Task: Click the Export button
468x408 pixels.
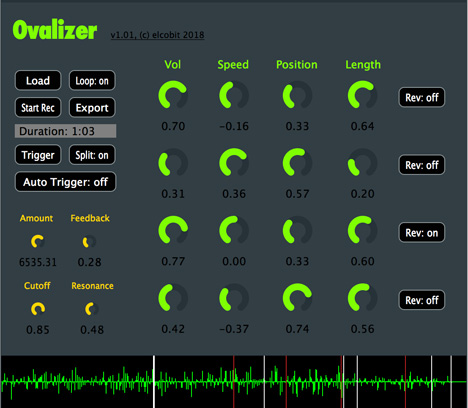Action: coord(92,108)
